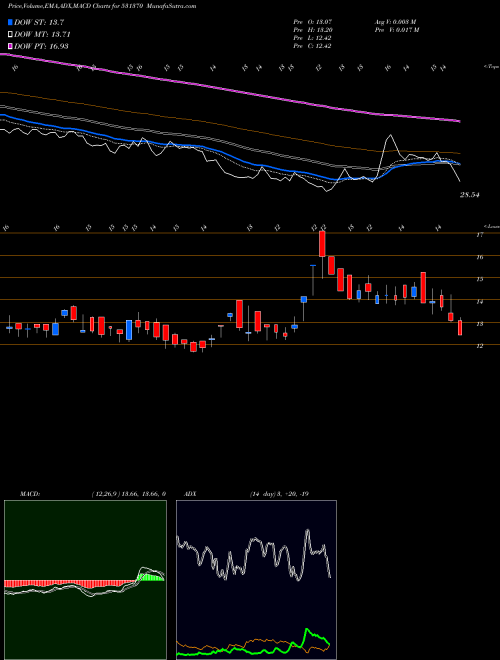Click the 'Pre O: 13.07' open value

click(x=312, y=22)
